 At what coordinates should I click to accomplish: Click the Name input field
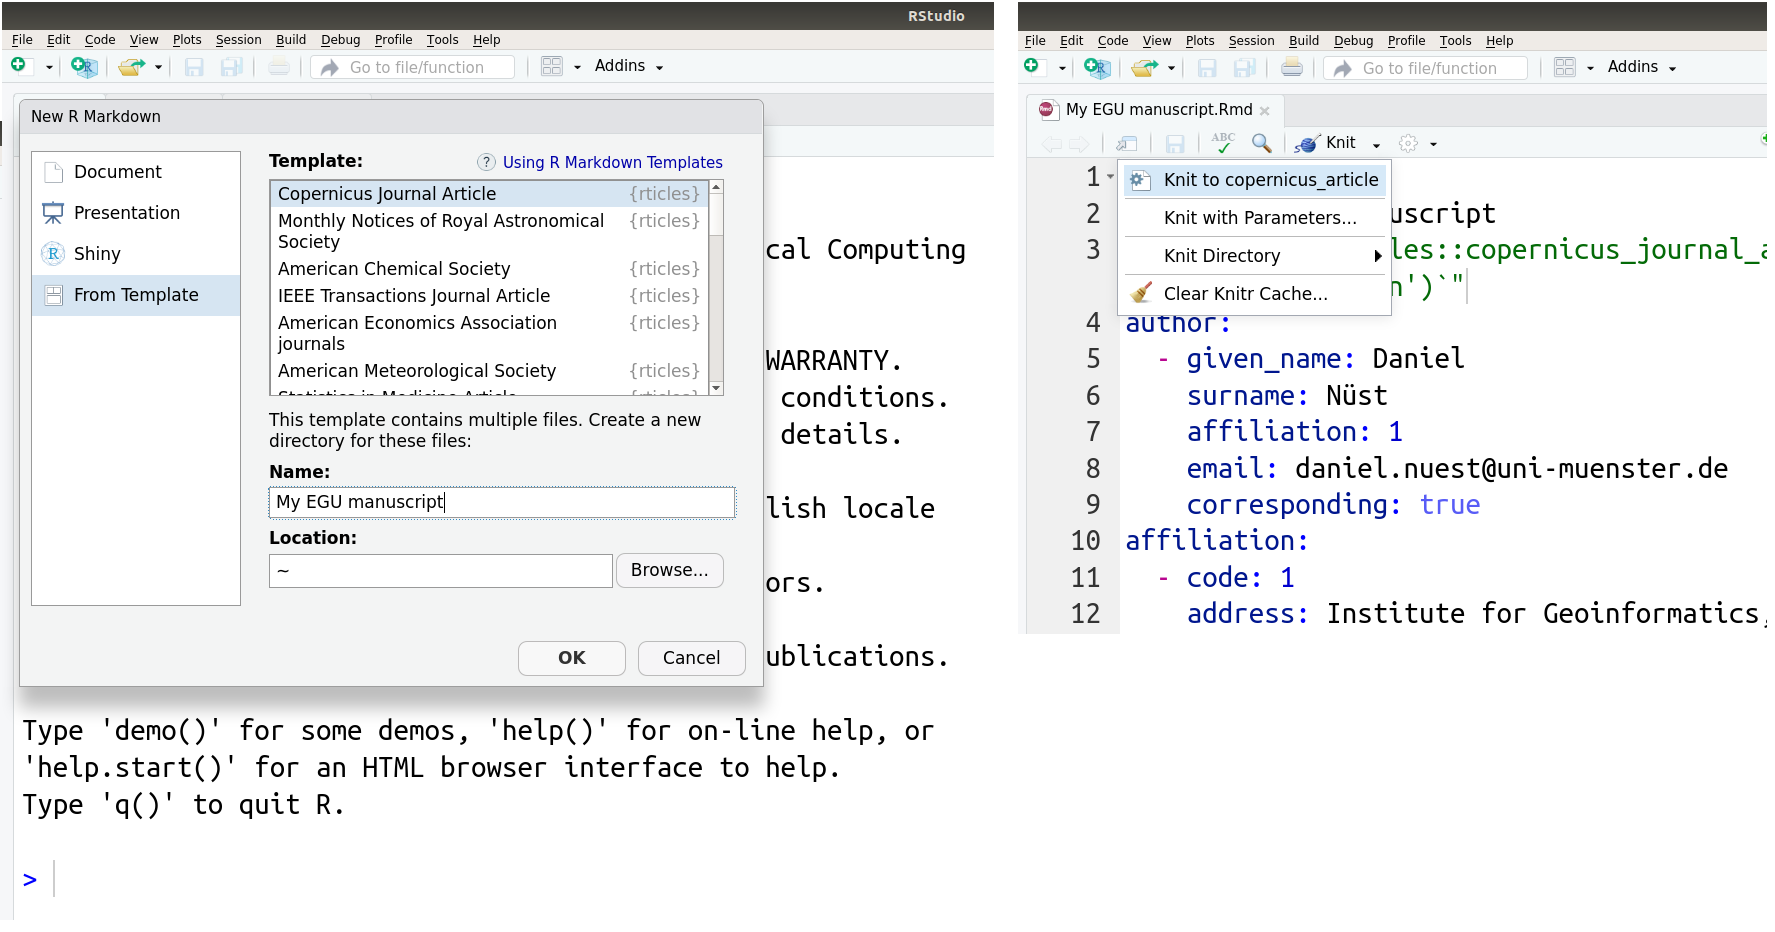pyautogui.click(x=502, y=502)
